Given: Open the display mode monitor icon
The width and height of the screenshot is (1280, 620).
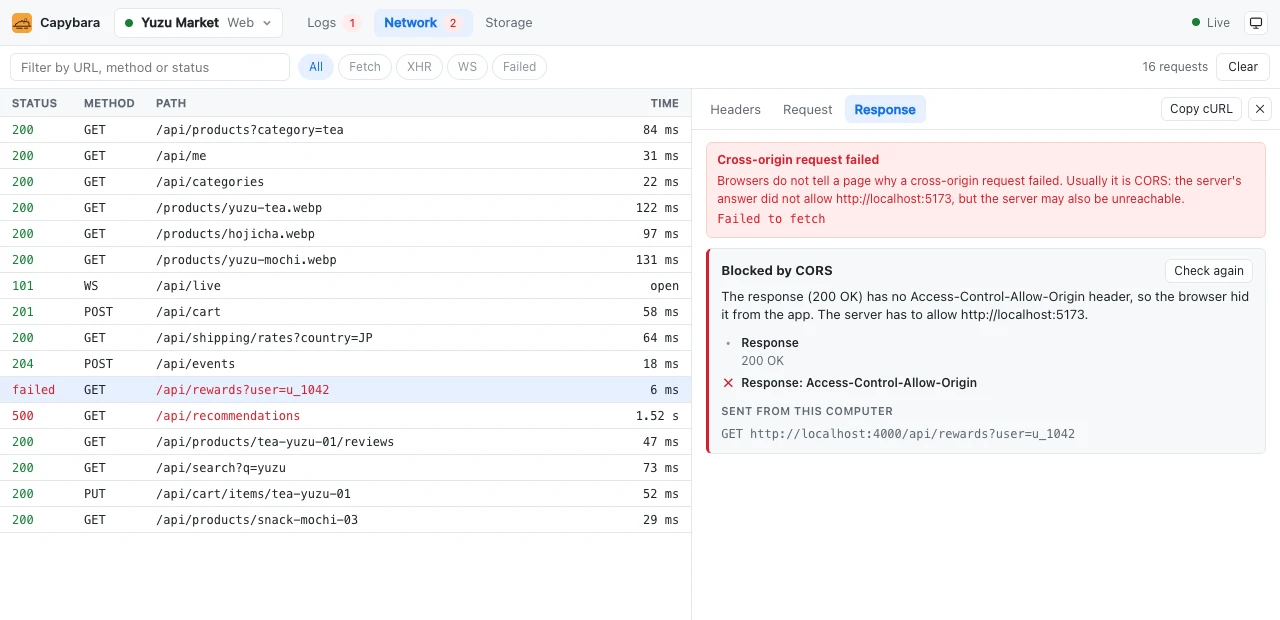Looking at the screenshot, I should tap(1255, 23).
